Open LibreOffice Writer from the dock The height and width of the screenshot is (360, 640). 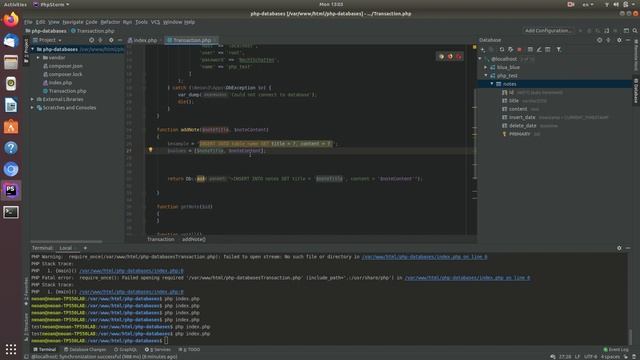tap(11, 105)
